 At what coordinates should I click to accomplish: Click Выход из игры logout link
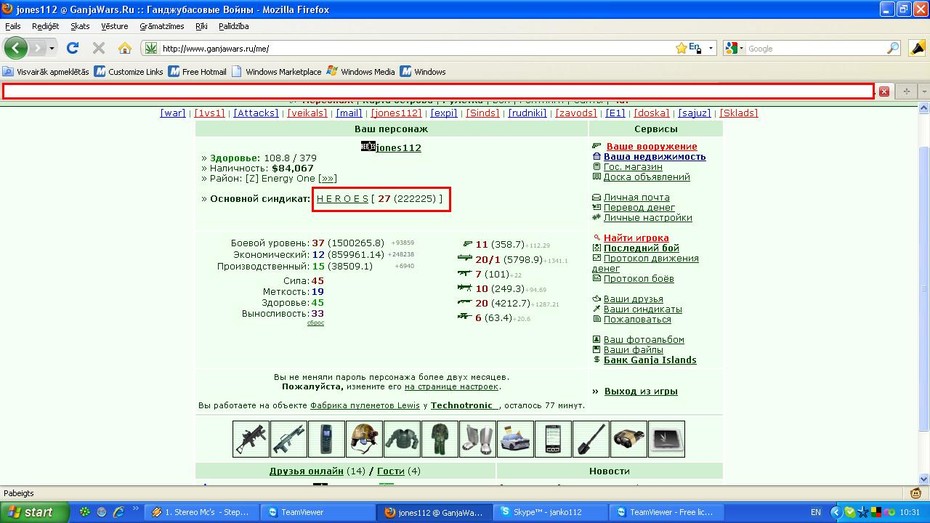click(641, 391)
